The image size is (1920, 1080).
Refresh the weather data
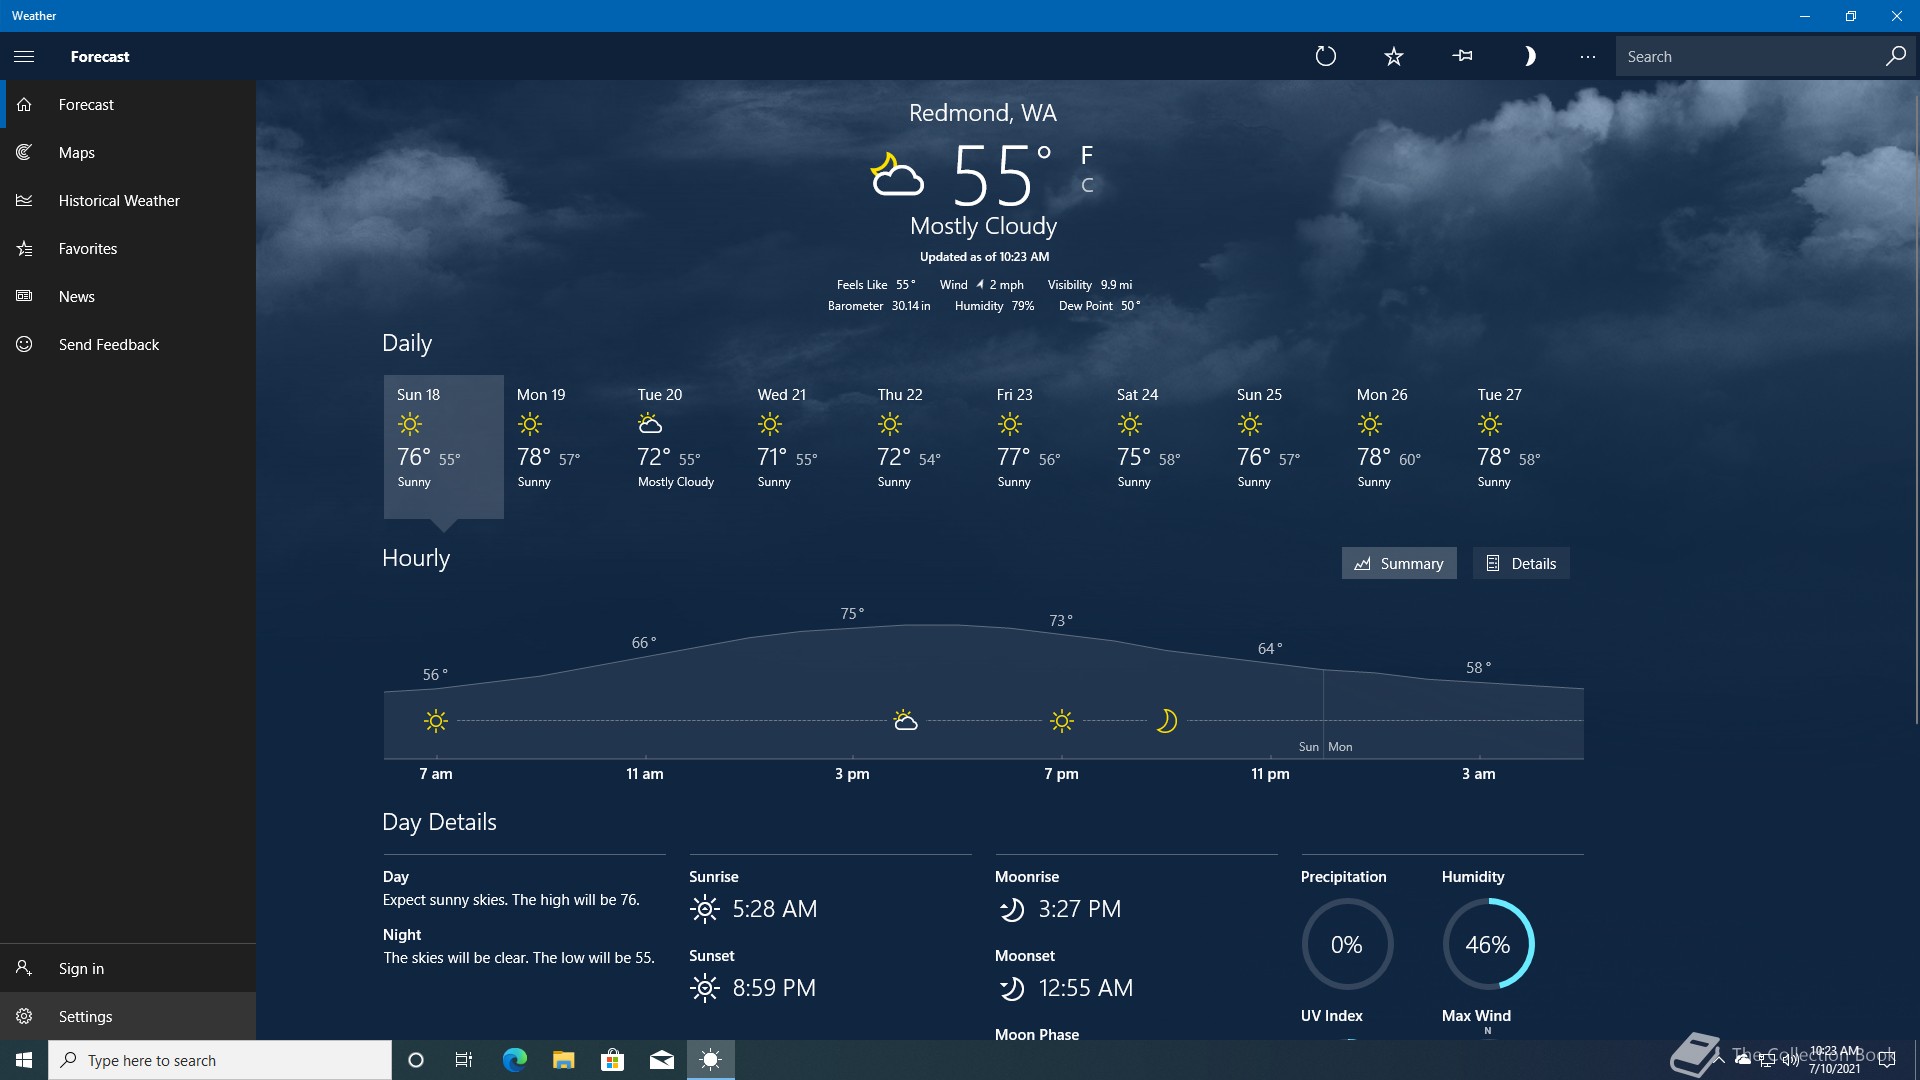1326,57
